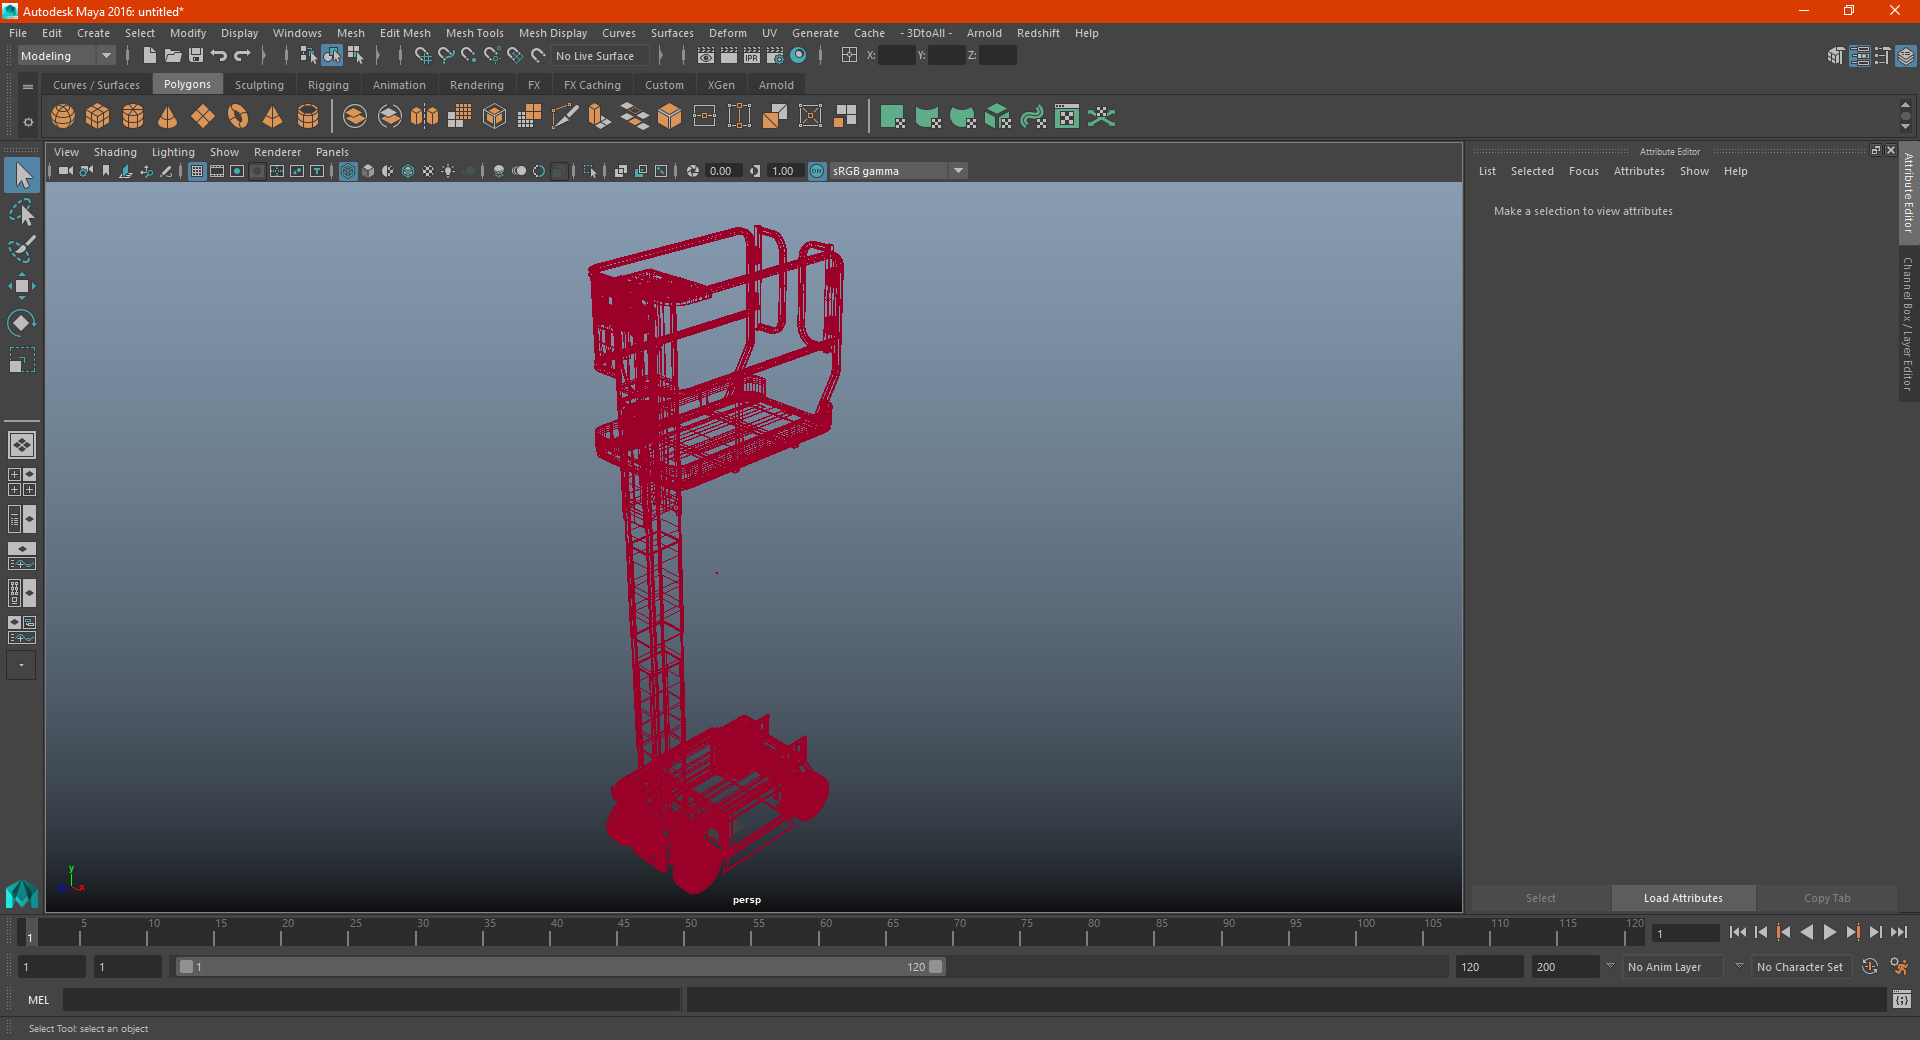Activate the Lasso select tool
This screenshot has width=1920, height=1040.
(x=22, y=213)
